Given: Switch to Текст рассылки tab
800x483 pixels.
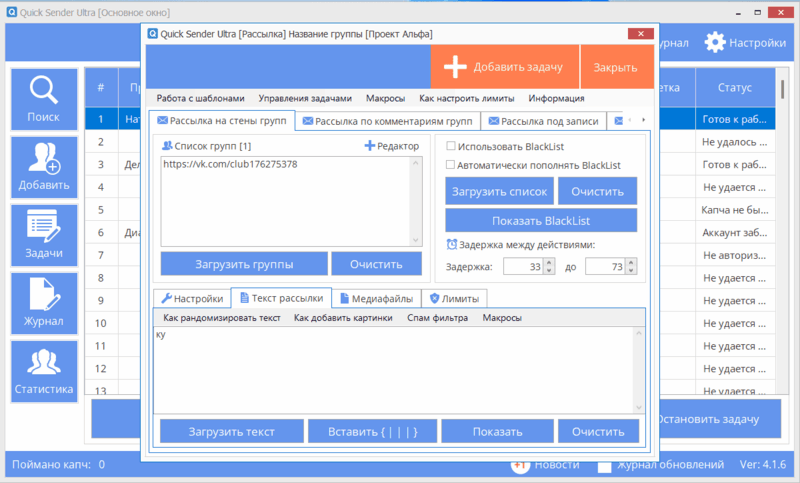Looking at the screenshot, I should (x=281, y=298).
